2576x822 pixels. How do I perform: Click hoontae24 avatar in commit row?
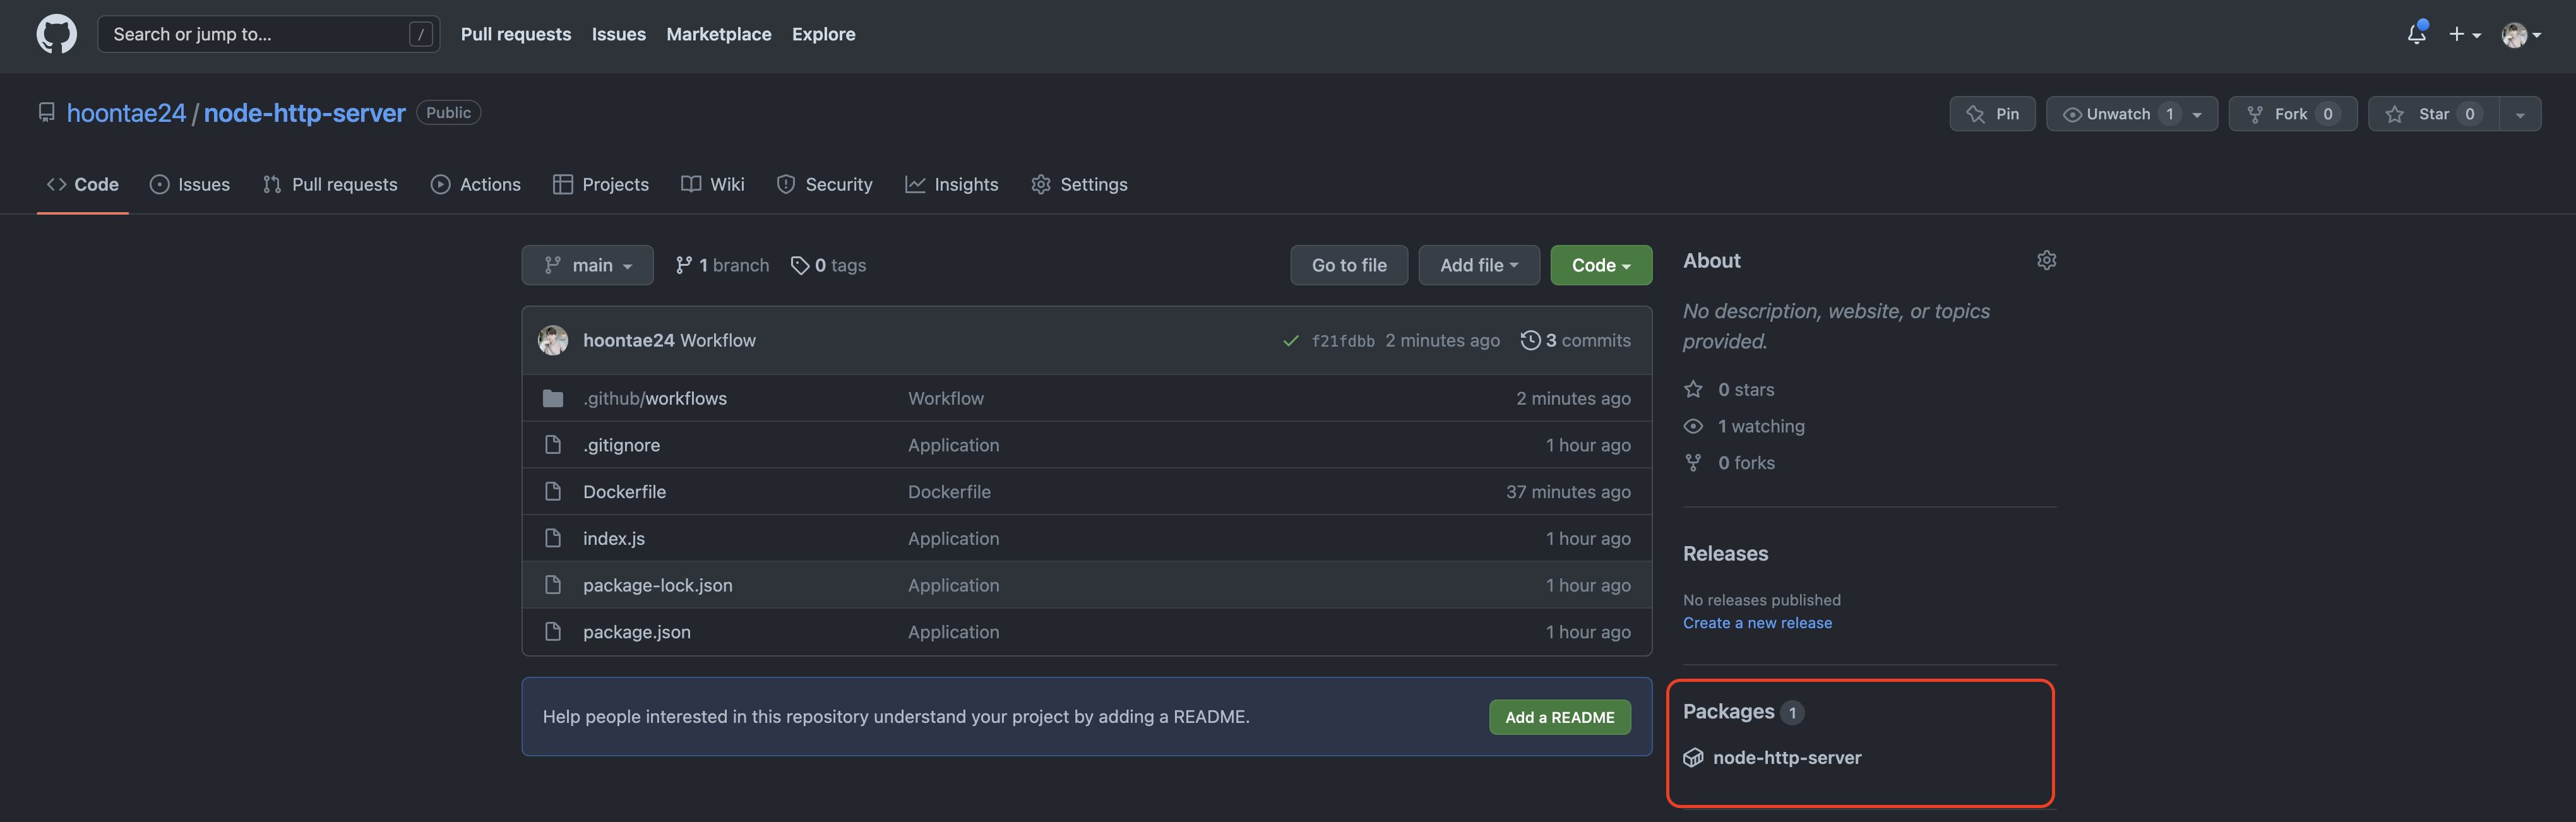[553, 340]
